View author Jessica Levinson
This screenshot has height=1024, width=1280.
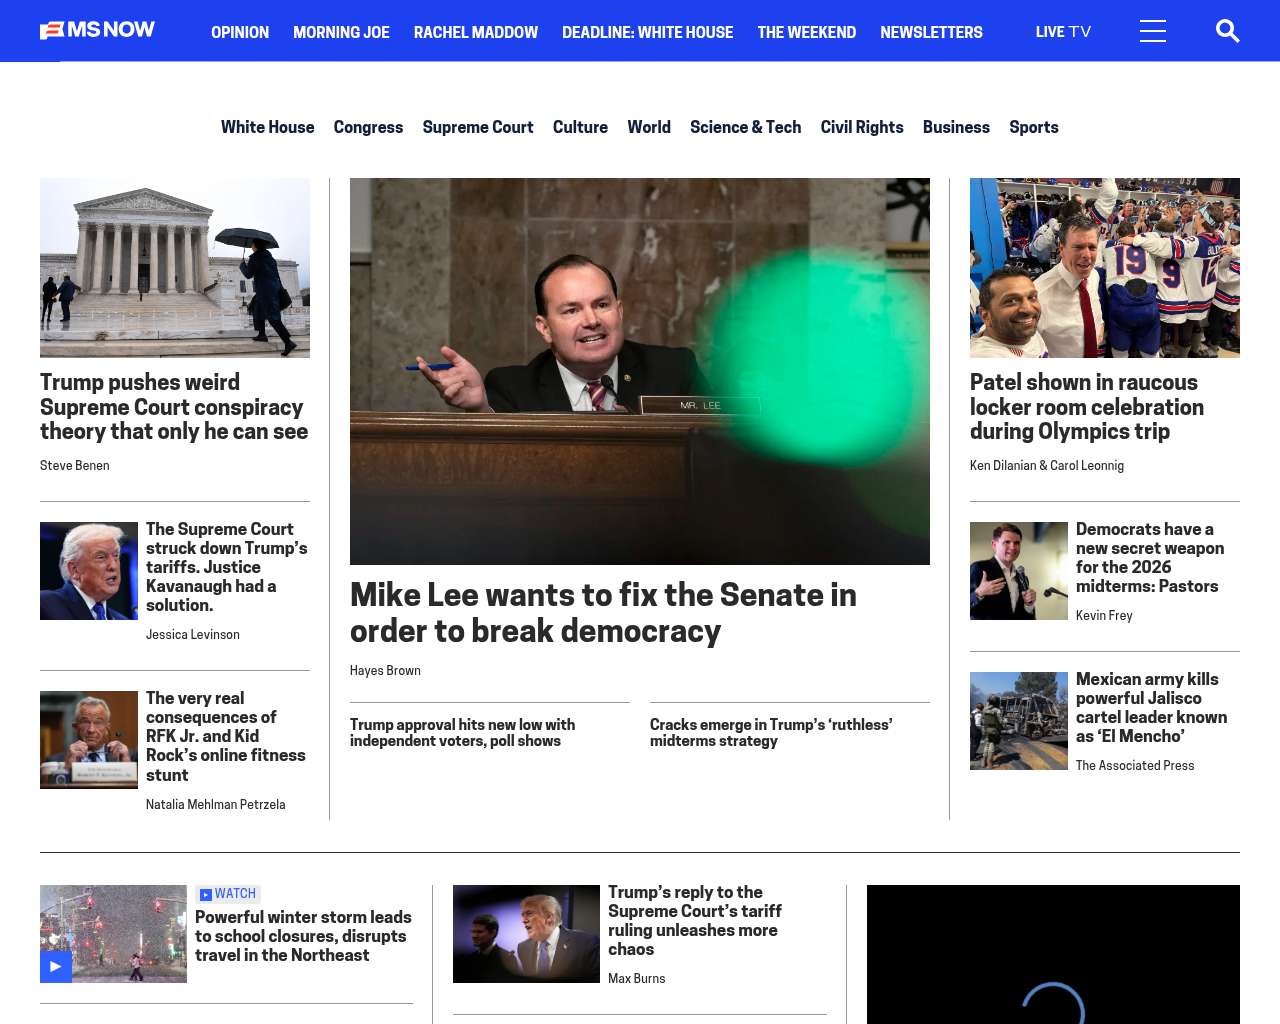tap(193, 635)
